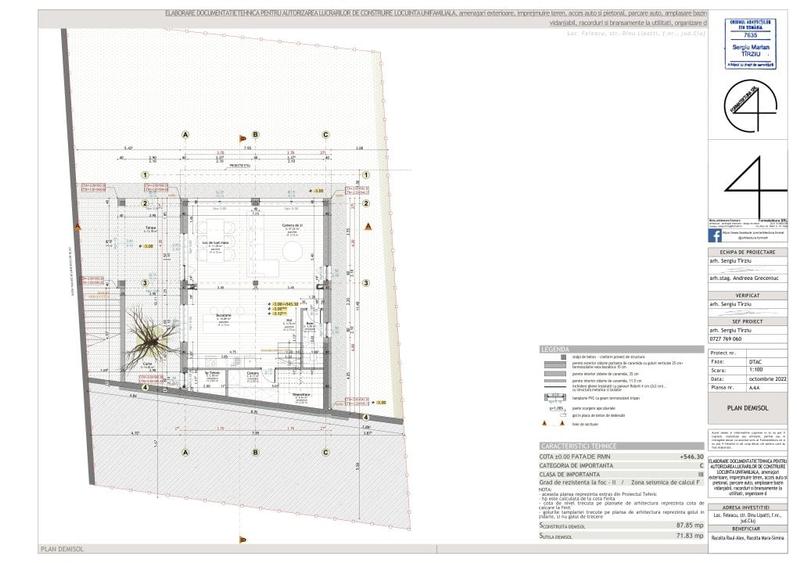Click the BENEFICIAR heading in title block
Screen dimensions: 797x563
tap(747, 530)
